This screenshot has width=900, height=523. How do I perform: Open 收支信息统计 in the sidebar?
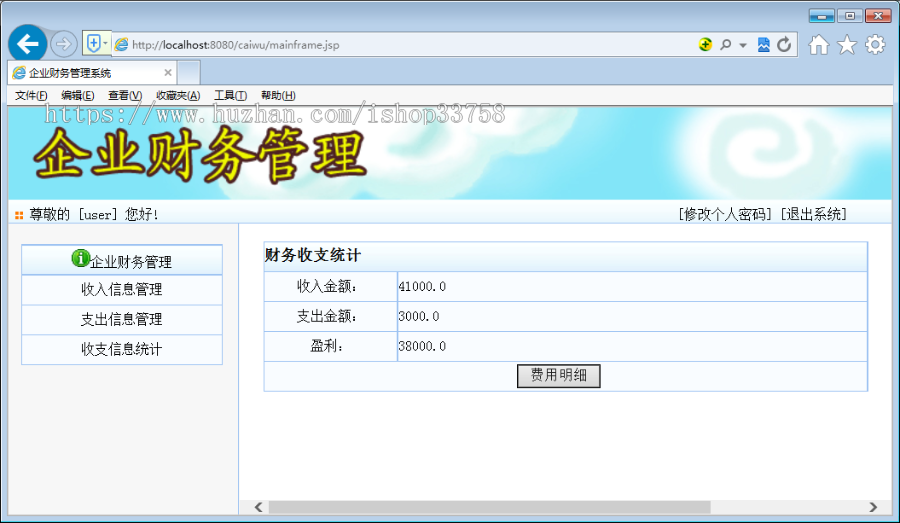point(122,349)
